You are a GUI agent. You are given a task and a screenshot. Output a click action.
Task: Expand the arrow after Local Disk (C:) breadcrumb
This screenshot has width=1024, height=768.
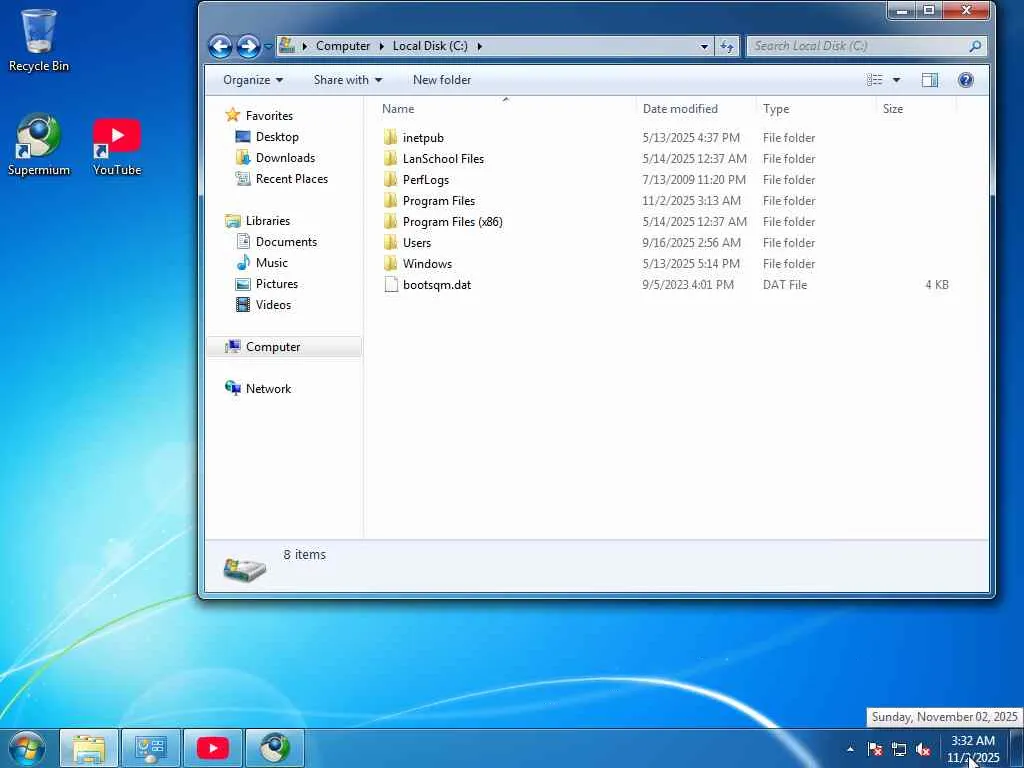pyautogui.click(x=479, y=46)
